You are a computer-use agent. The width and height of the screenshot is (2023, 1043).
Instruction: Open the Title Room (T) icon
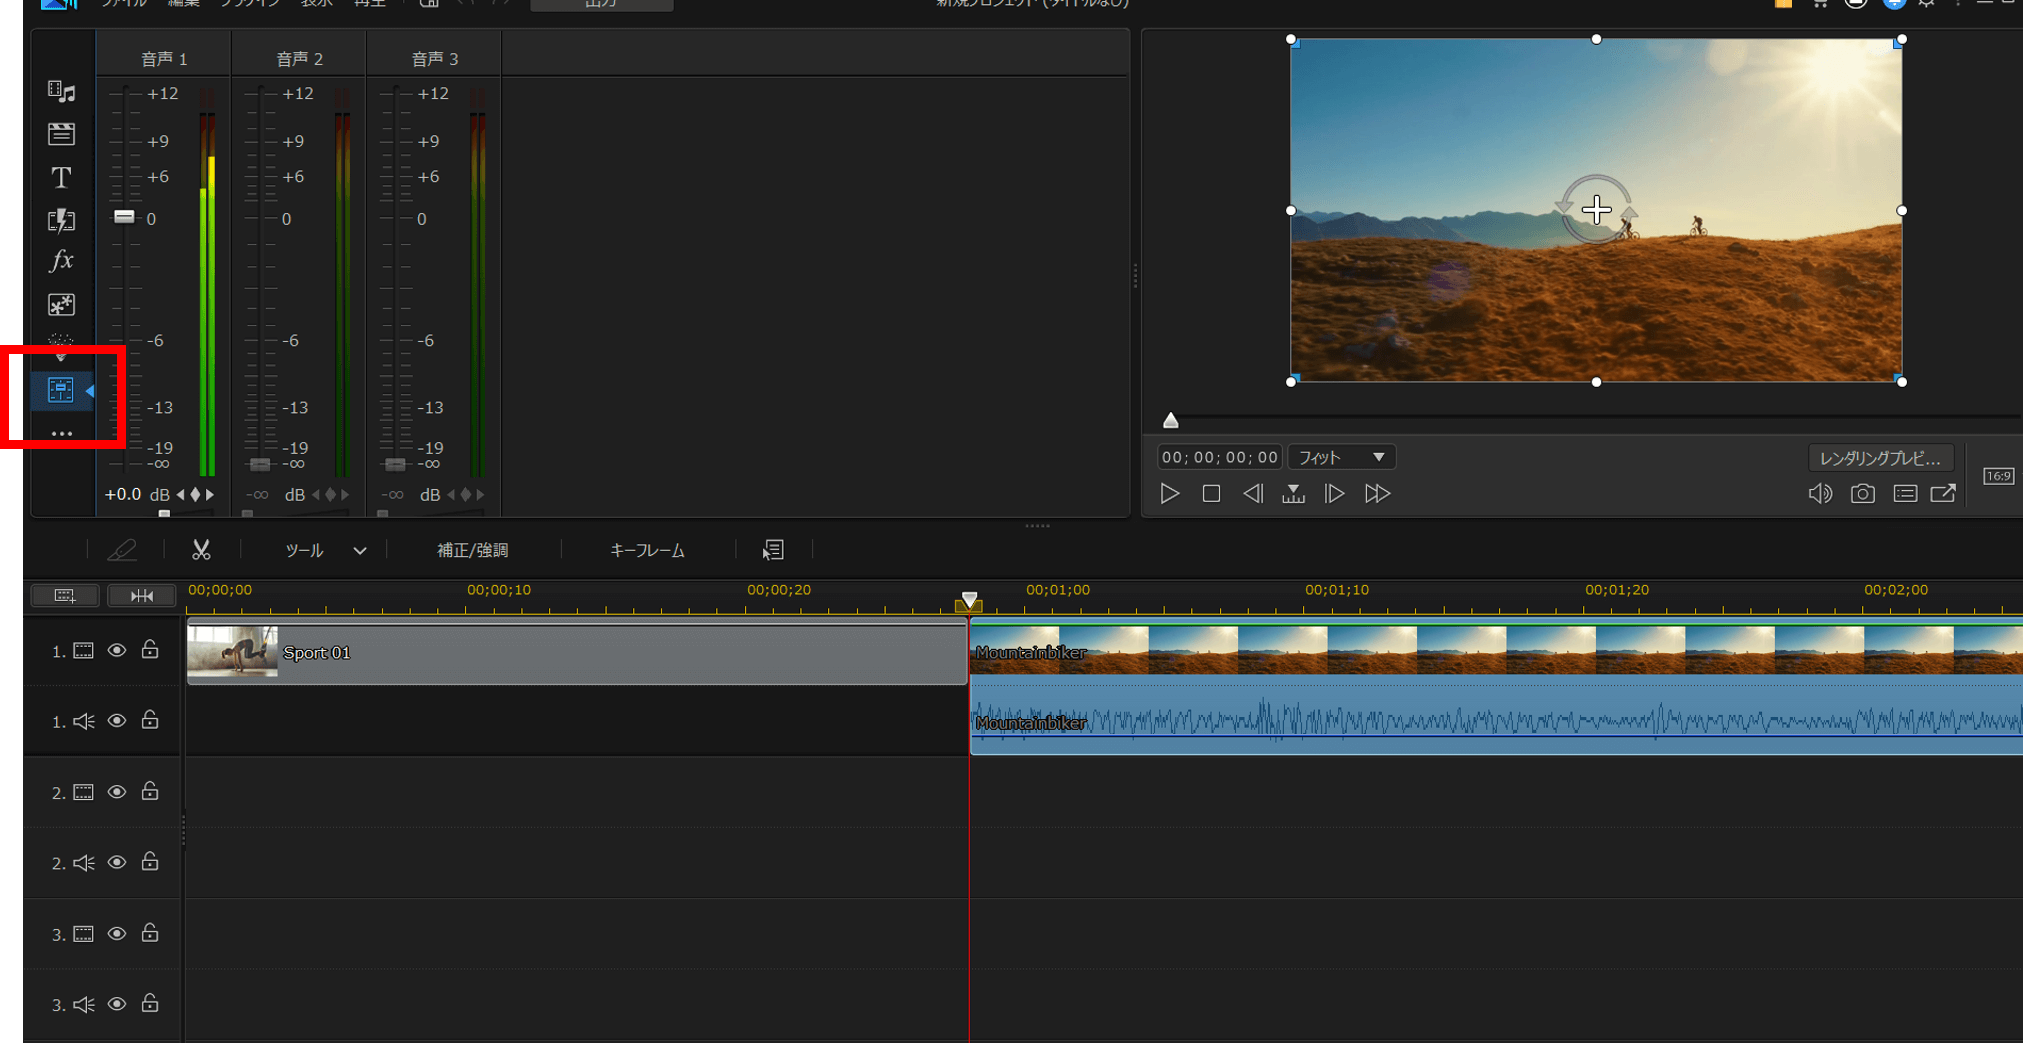[x=61, y=177]
